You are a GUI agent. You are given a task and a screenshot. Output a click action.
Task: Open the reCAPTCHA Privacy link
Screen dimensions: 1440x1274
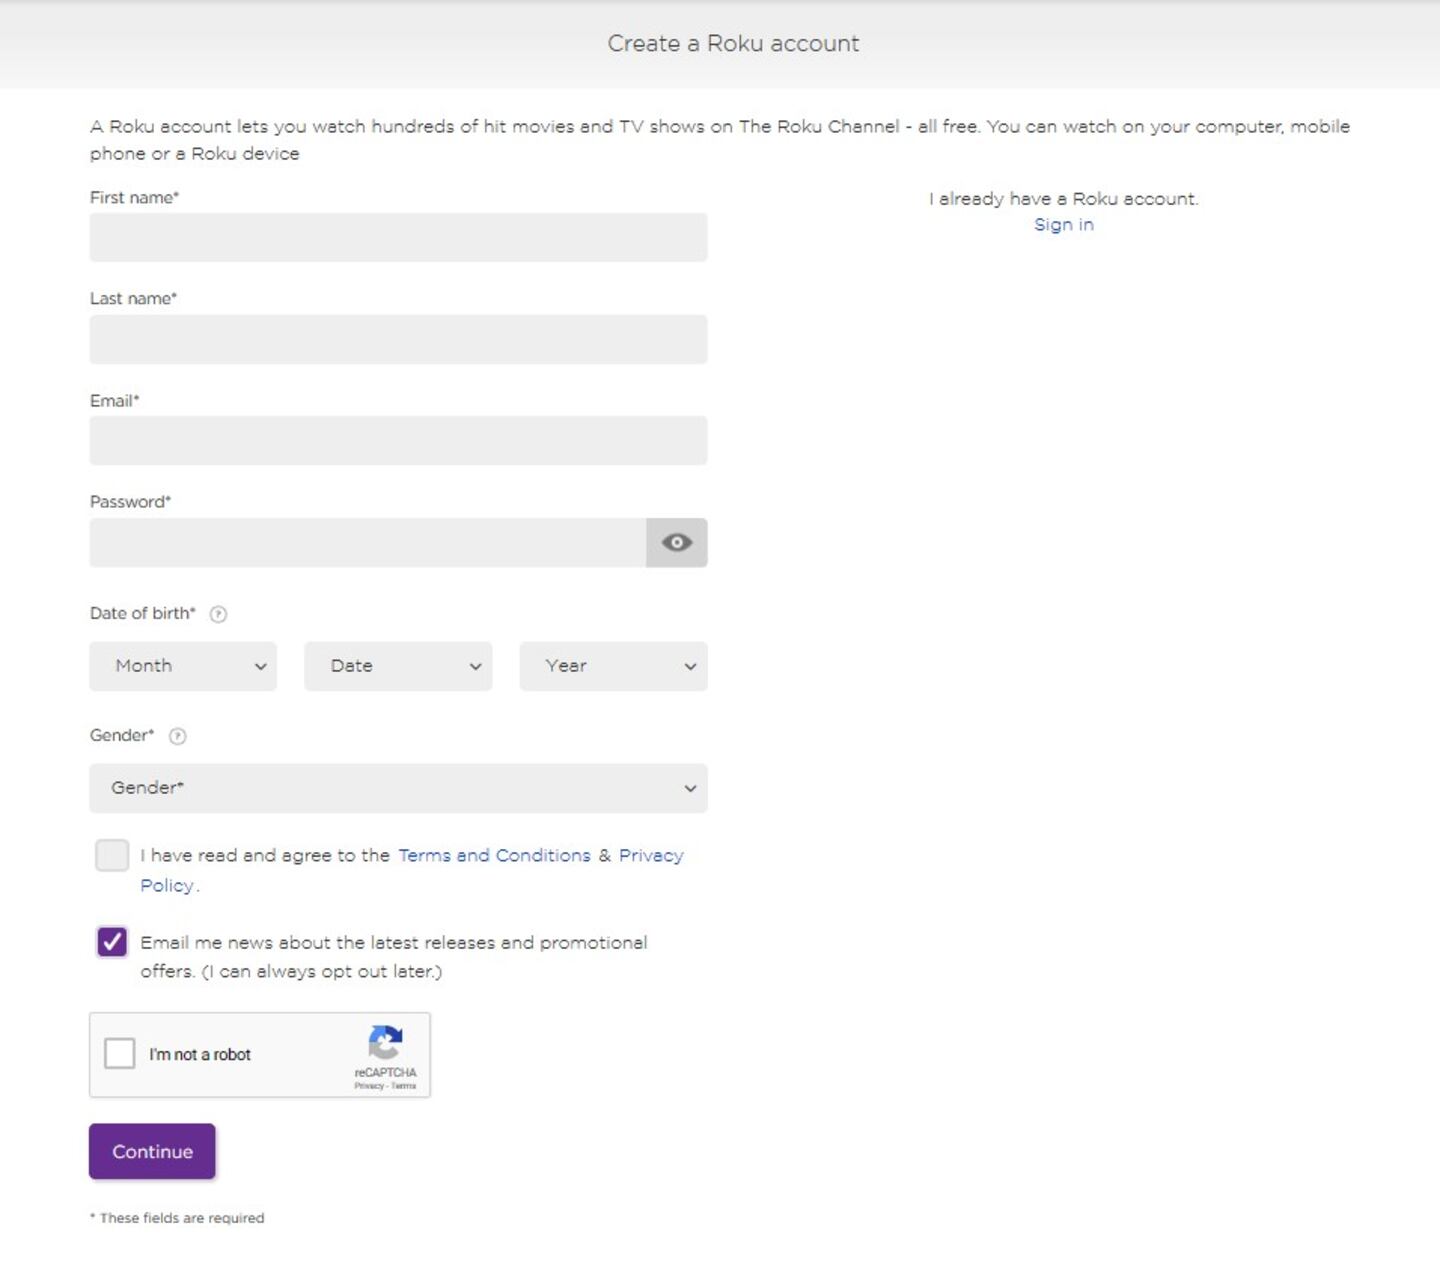coord(368,1086)
